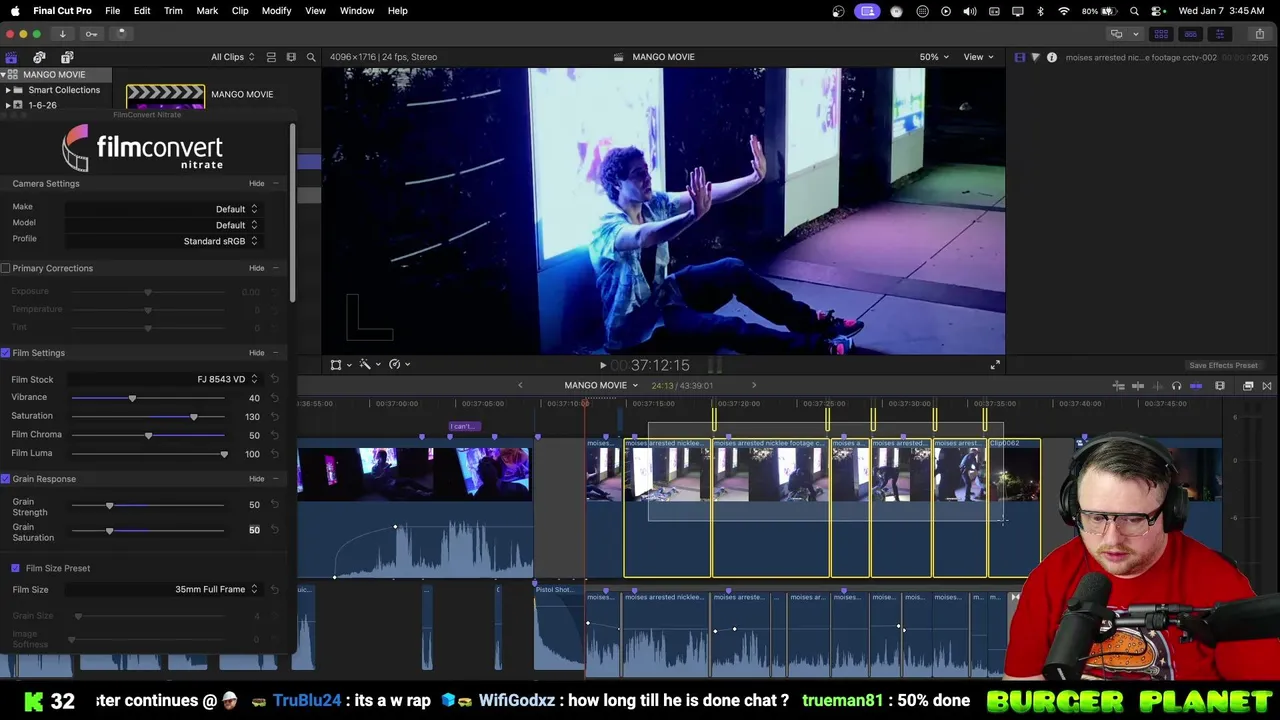The height and width of the screenshot is (720, 1280).
Task: Open the All Clips filter dropdown
Action: click(x=232, y=57)
